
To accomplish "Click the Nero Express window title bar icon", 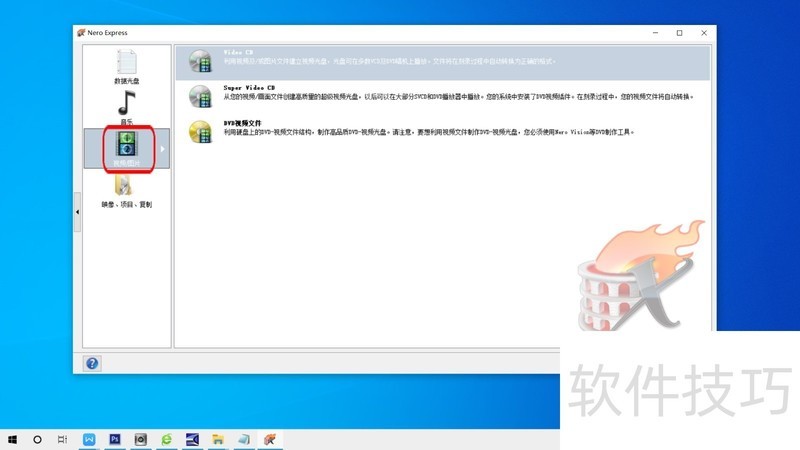I will [x=82, y=32].
